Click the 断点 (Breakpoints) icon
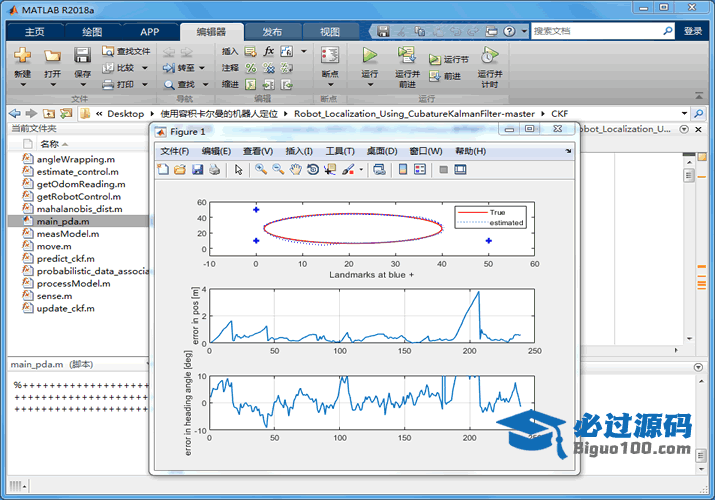The height and width of the screenshot is (500, 715). point(330,56)
